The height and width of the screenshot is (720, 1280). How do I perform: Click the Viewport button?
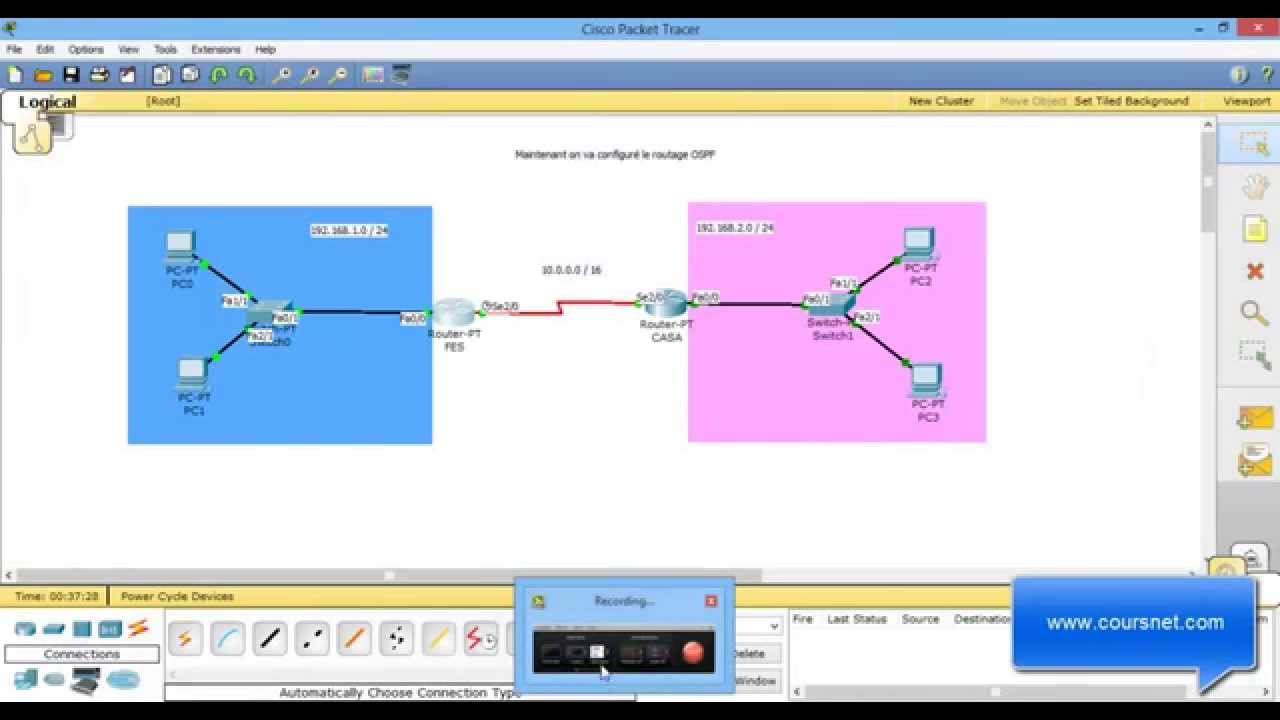[x=1246, y=101]
